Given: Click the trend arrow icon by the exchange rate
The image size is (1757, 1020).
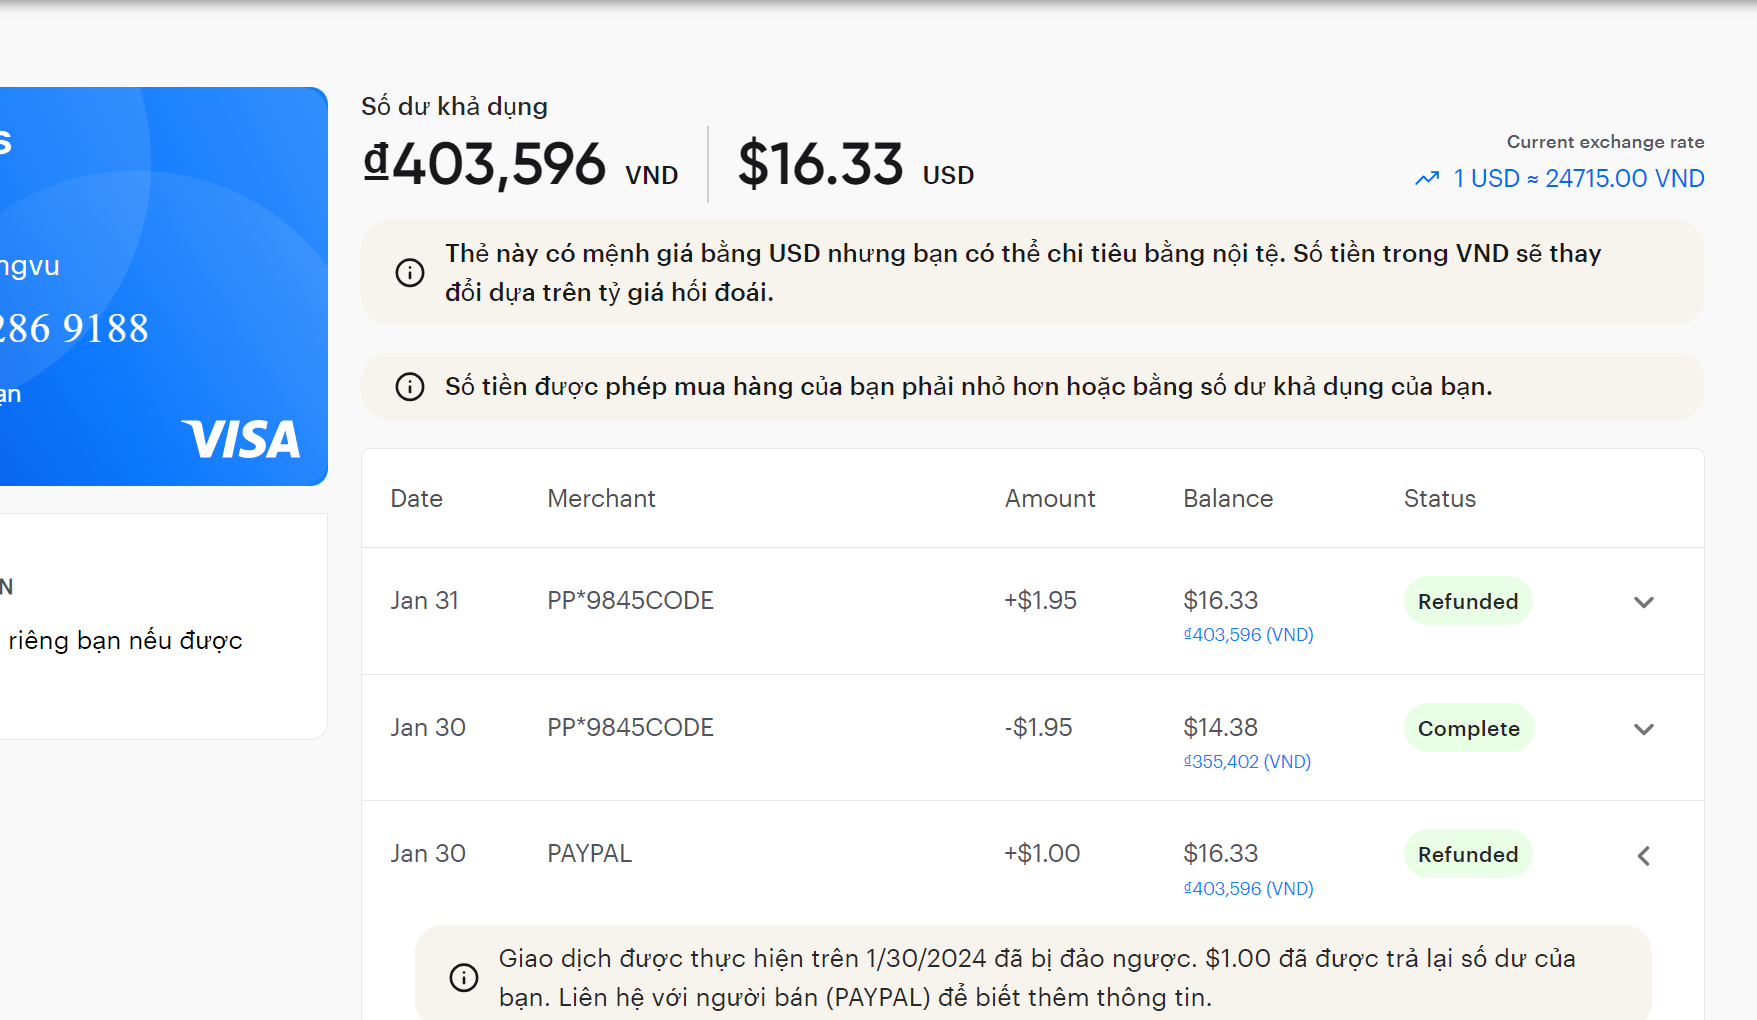Looking at the screenshot, I should (x=1427, y=179).
